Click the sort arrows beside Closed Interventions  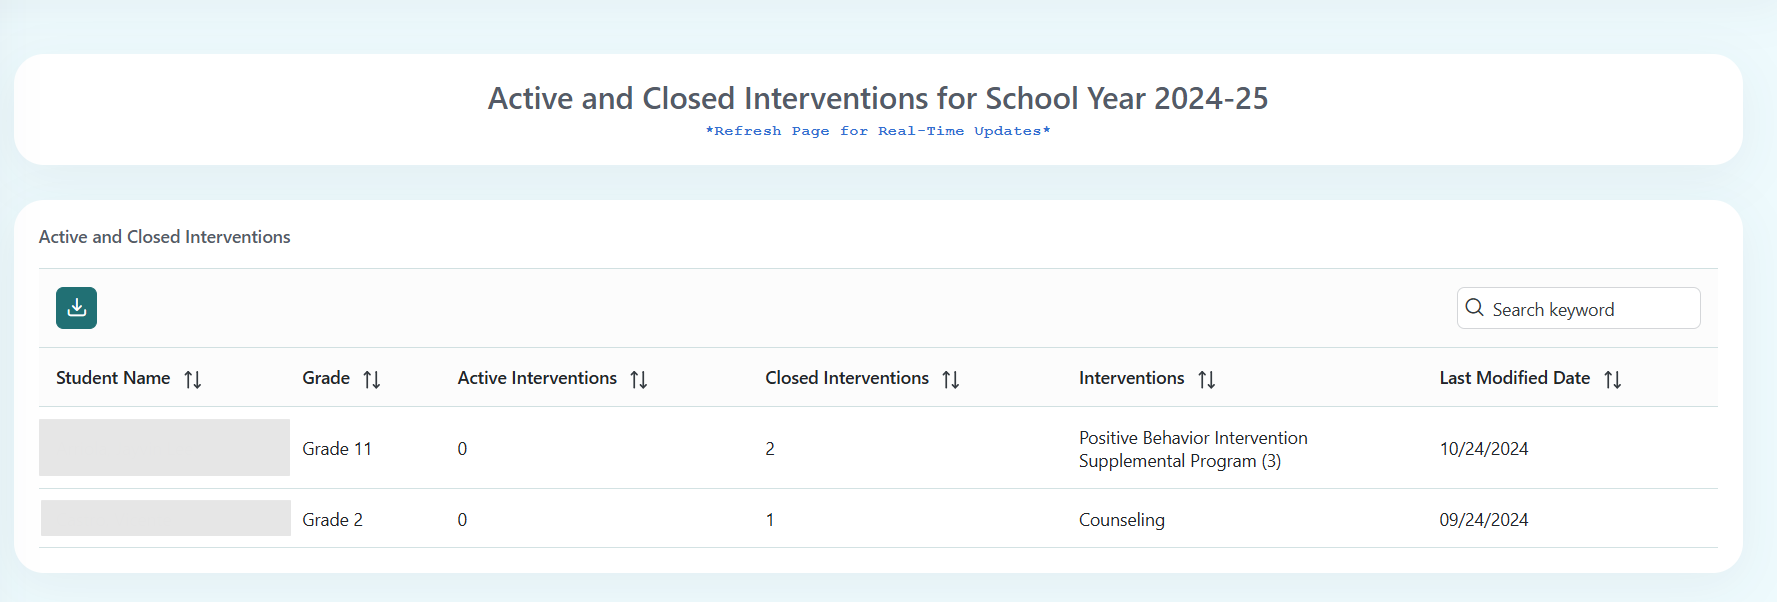point(952,379)
